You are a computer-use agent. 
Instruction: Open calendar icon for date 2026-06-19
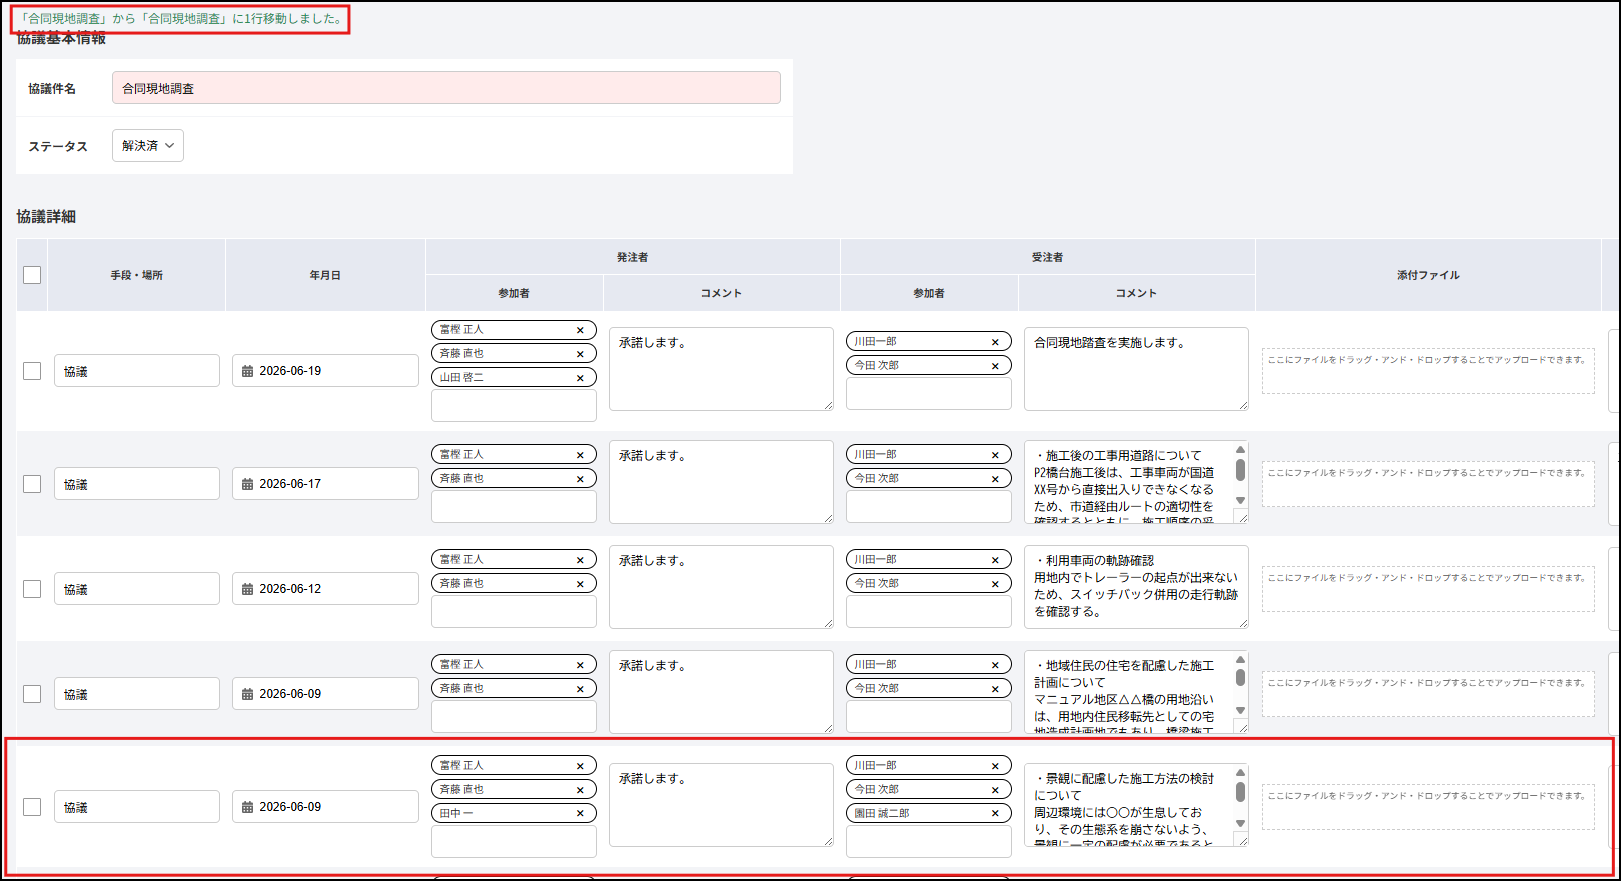(x=248, y=371)
